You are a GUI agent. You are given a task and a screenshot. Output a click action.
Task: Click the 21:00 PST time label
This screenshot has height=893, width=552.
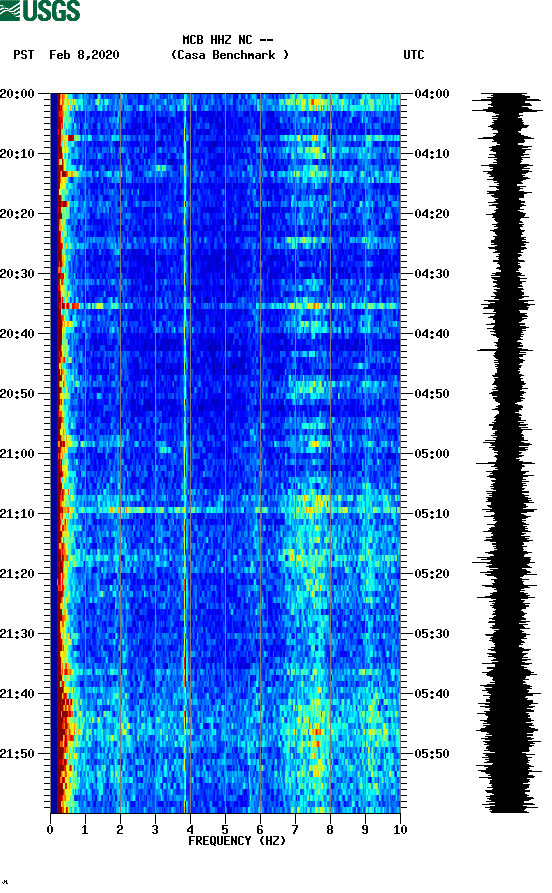17,454
